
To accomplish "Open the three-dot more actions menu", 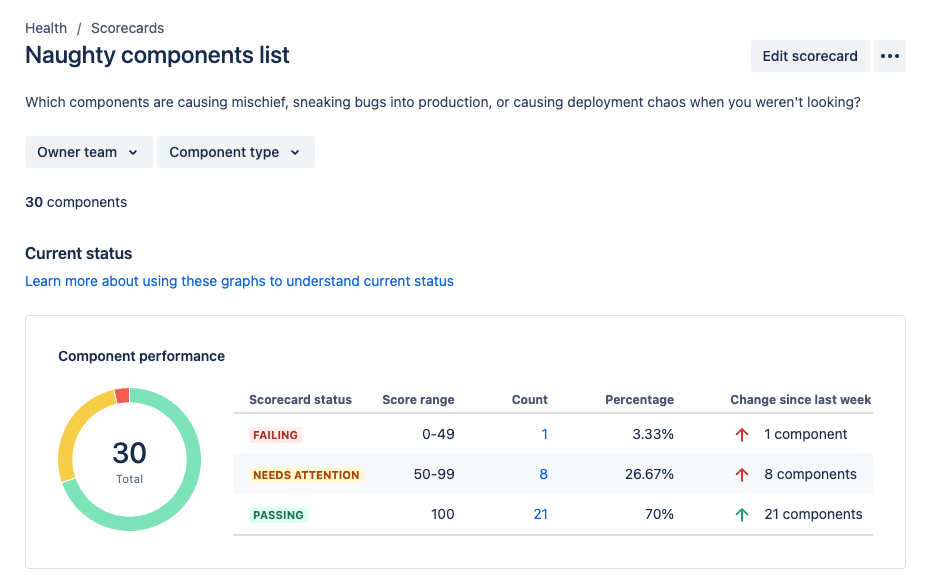I will [890, 56].
